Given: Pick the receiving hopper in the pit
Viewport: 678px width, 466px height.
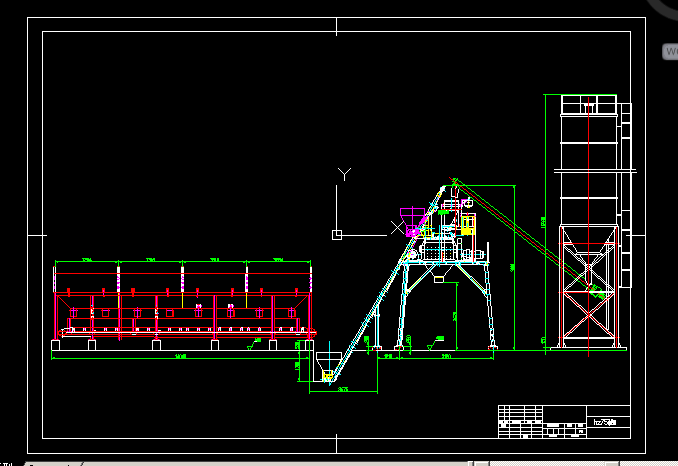Looking at the screenshot, I should (x=329, y=366).
